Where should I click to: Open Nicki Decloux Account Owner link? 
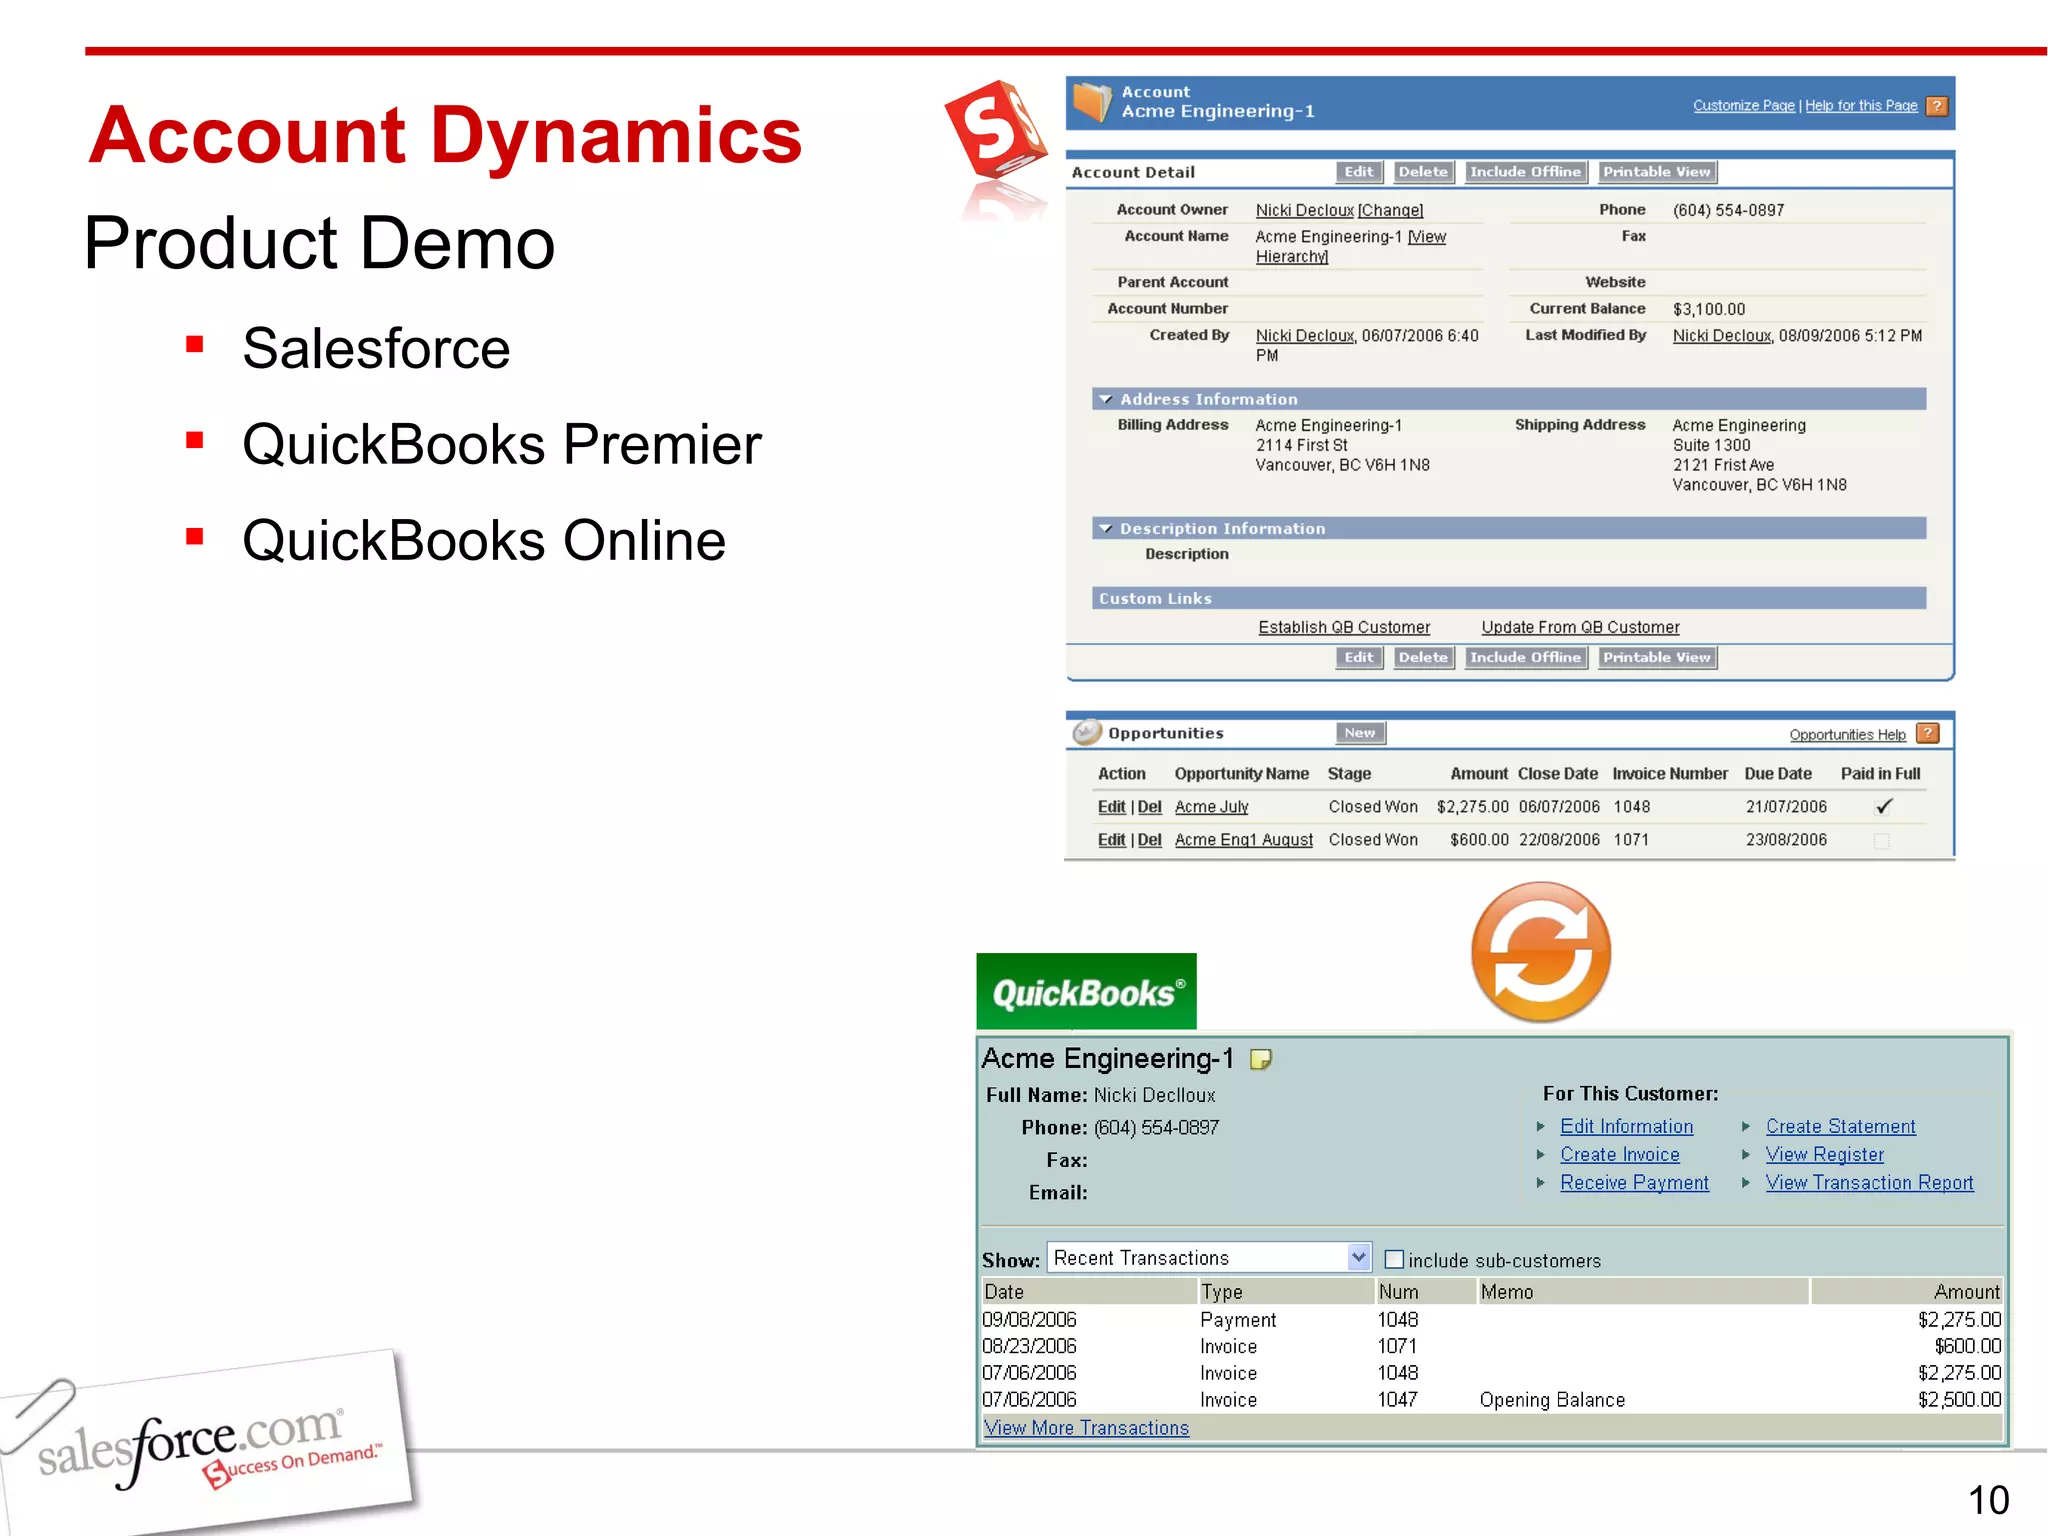pos(1305,211)
